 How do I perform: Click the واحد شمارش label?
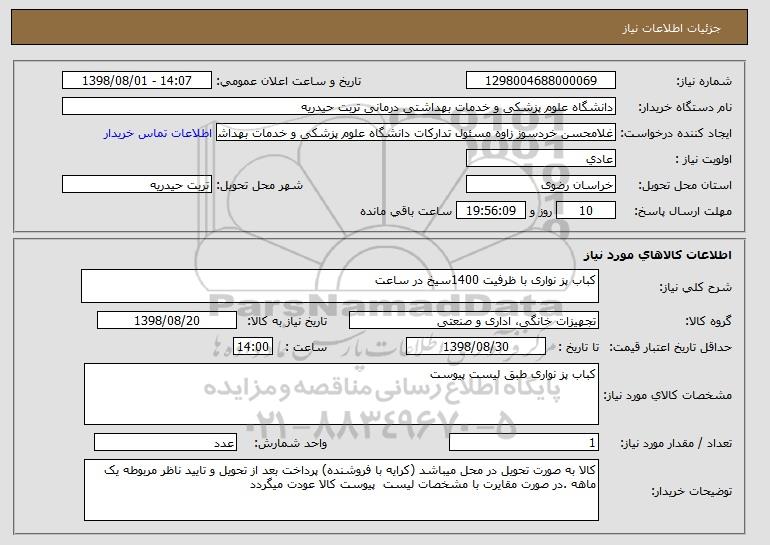(290, 443)
